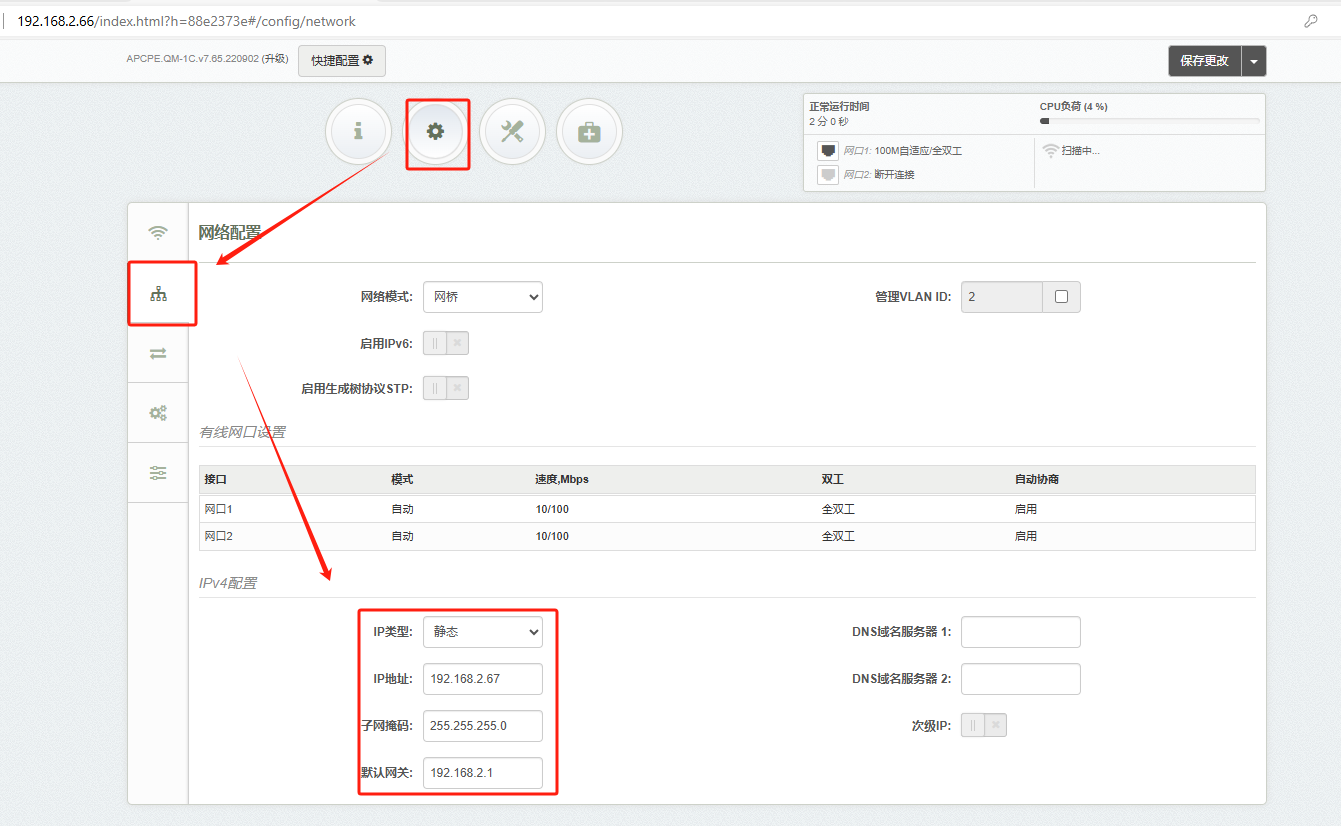This screenshot has height=826, width=1341.
Task: Open the information status round icon
Action: (358, 132)
